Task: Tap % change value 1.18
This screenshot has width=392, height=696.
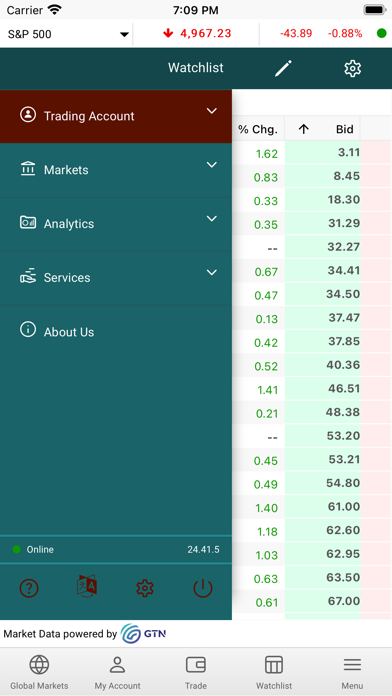Action: click(x=267, y=532)
